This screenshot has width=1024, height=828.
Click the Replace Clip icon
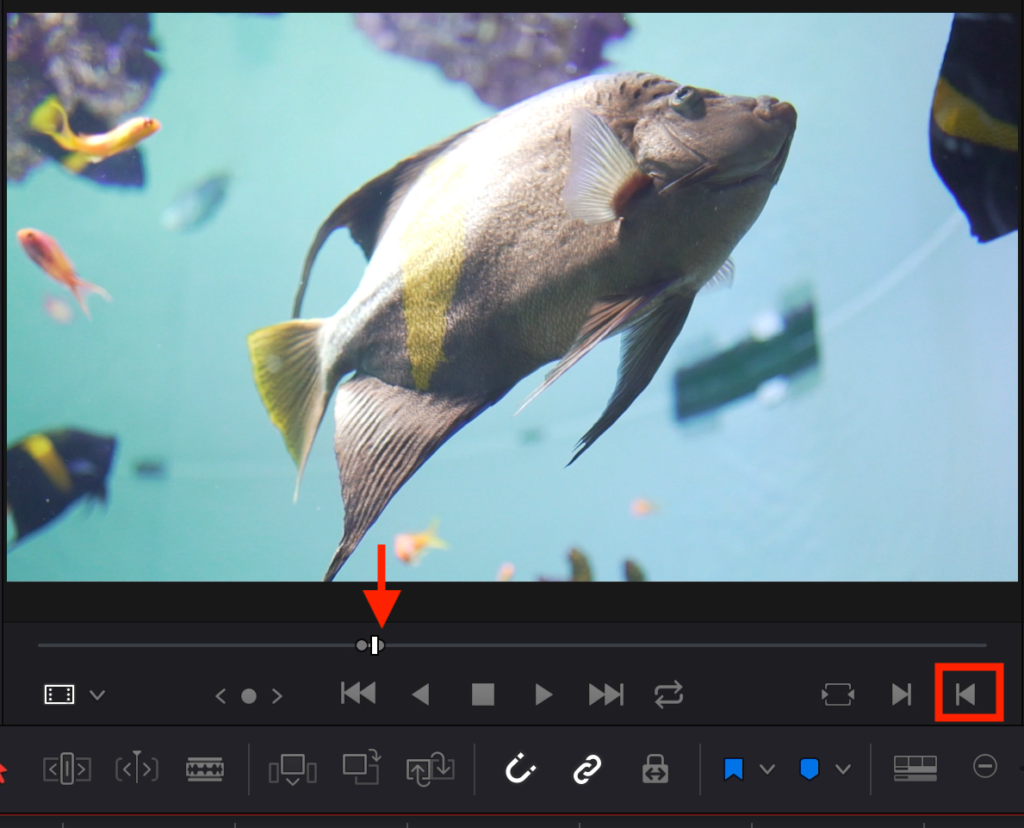430,769
